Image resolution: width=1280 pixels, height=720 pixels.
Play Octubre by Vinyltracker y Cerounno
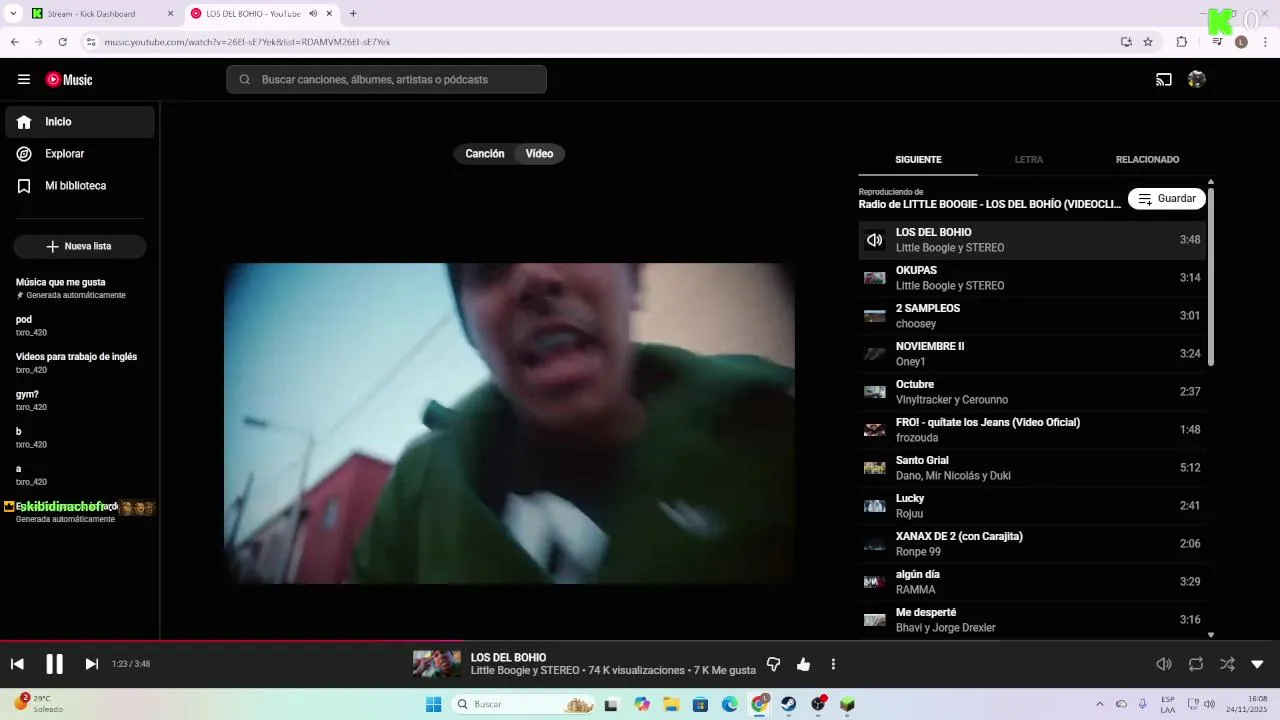point(1032,392)
